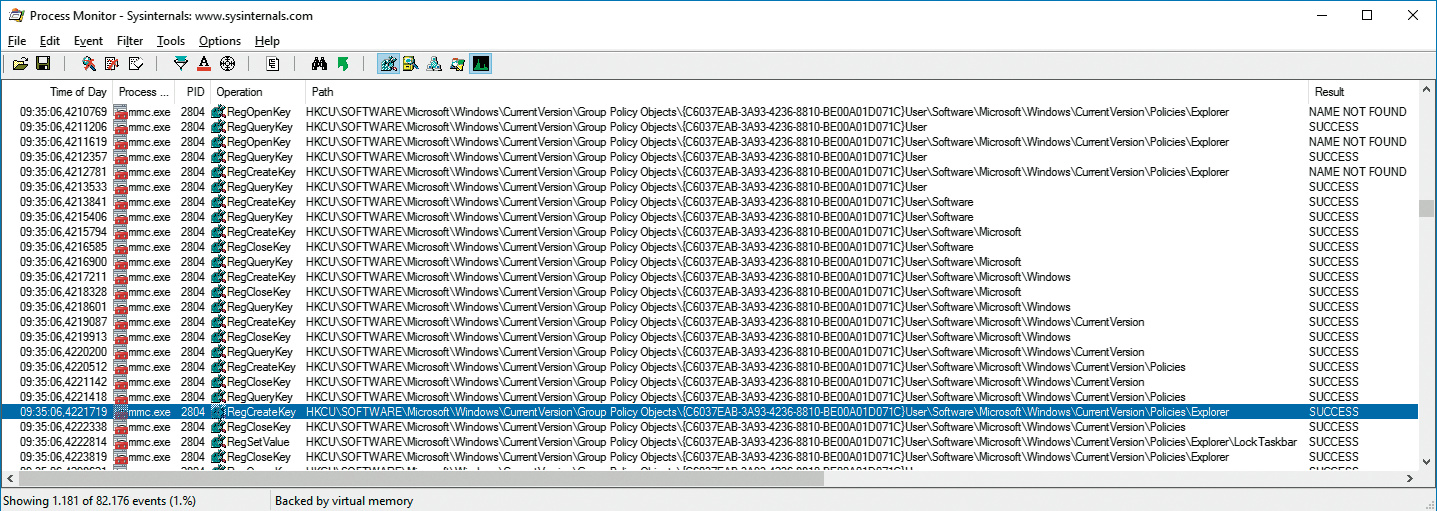Toggle Show File System Activity button
Image resolution: width=1437 pixels, height=511 pixels.
coord(410,64)
